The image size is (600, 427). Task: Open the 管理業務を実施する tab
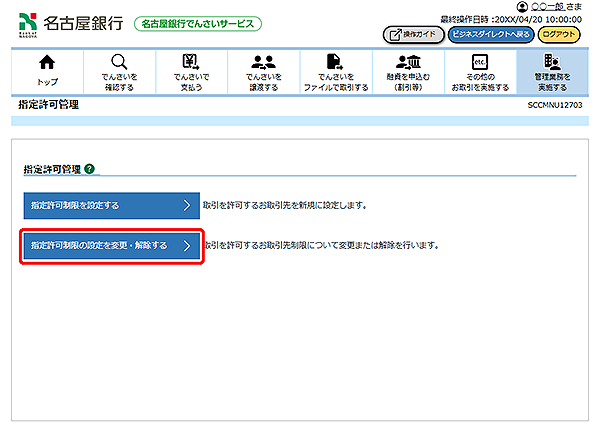click(x=552, y=70)
